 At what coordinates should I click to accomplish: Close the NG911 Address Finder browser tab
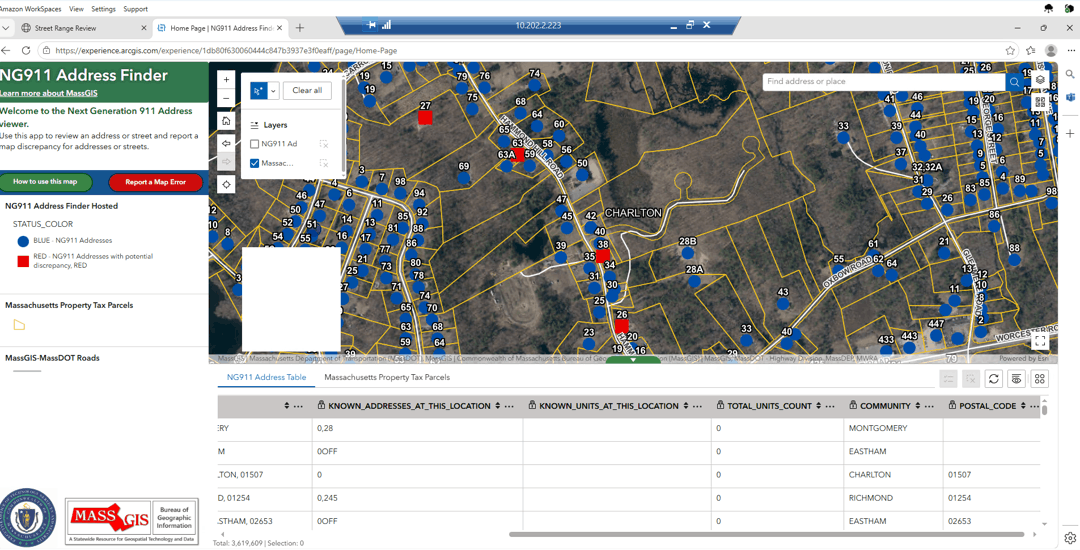279,28
